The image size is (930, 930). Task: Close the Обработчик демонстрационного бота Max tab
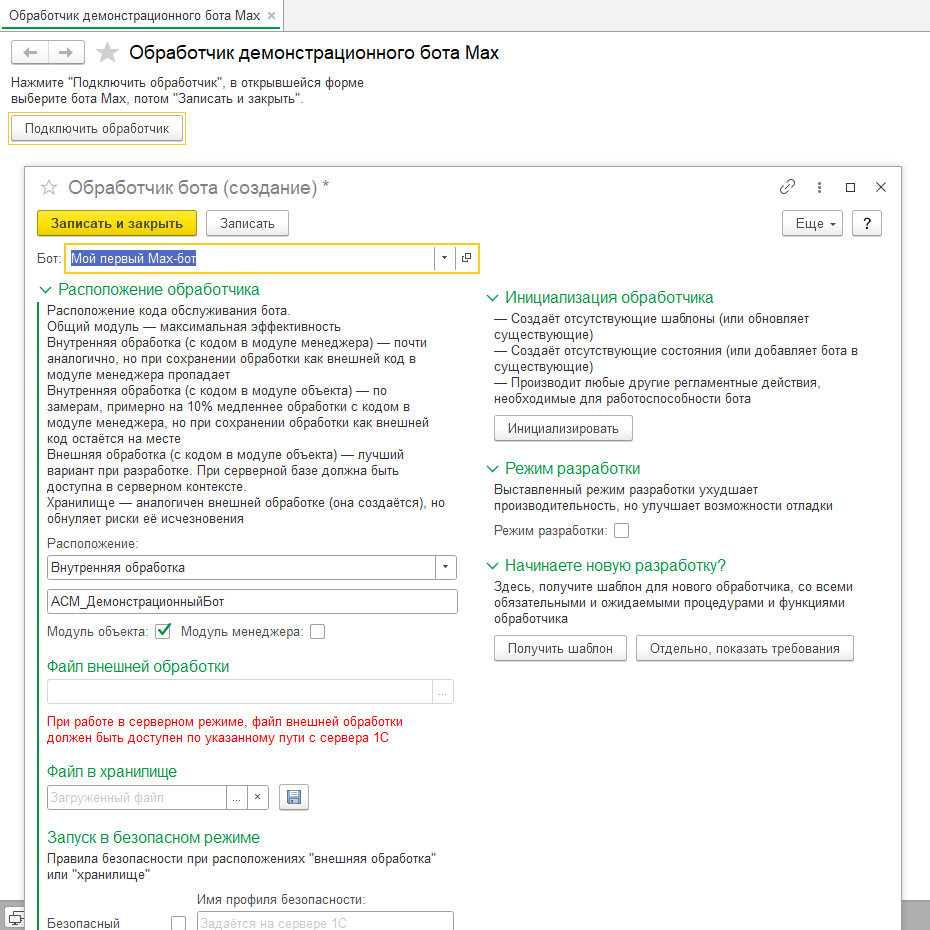[x=272, y=15]
